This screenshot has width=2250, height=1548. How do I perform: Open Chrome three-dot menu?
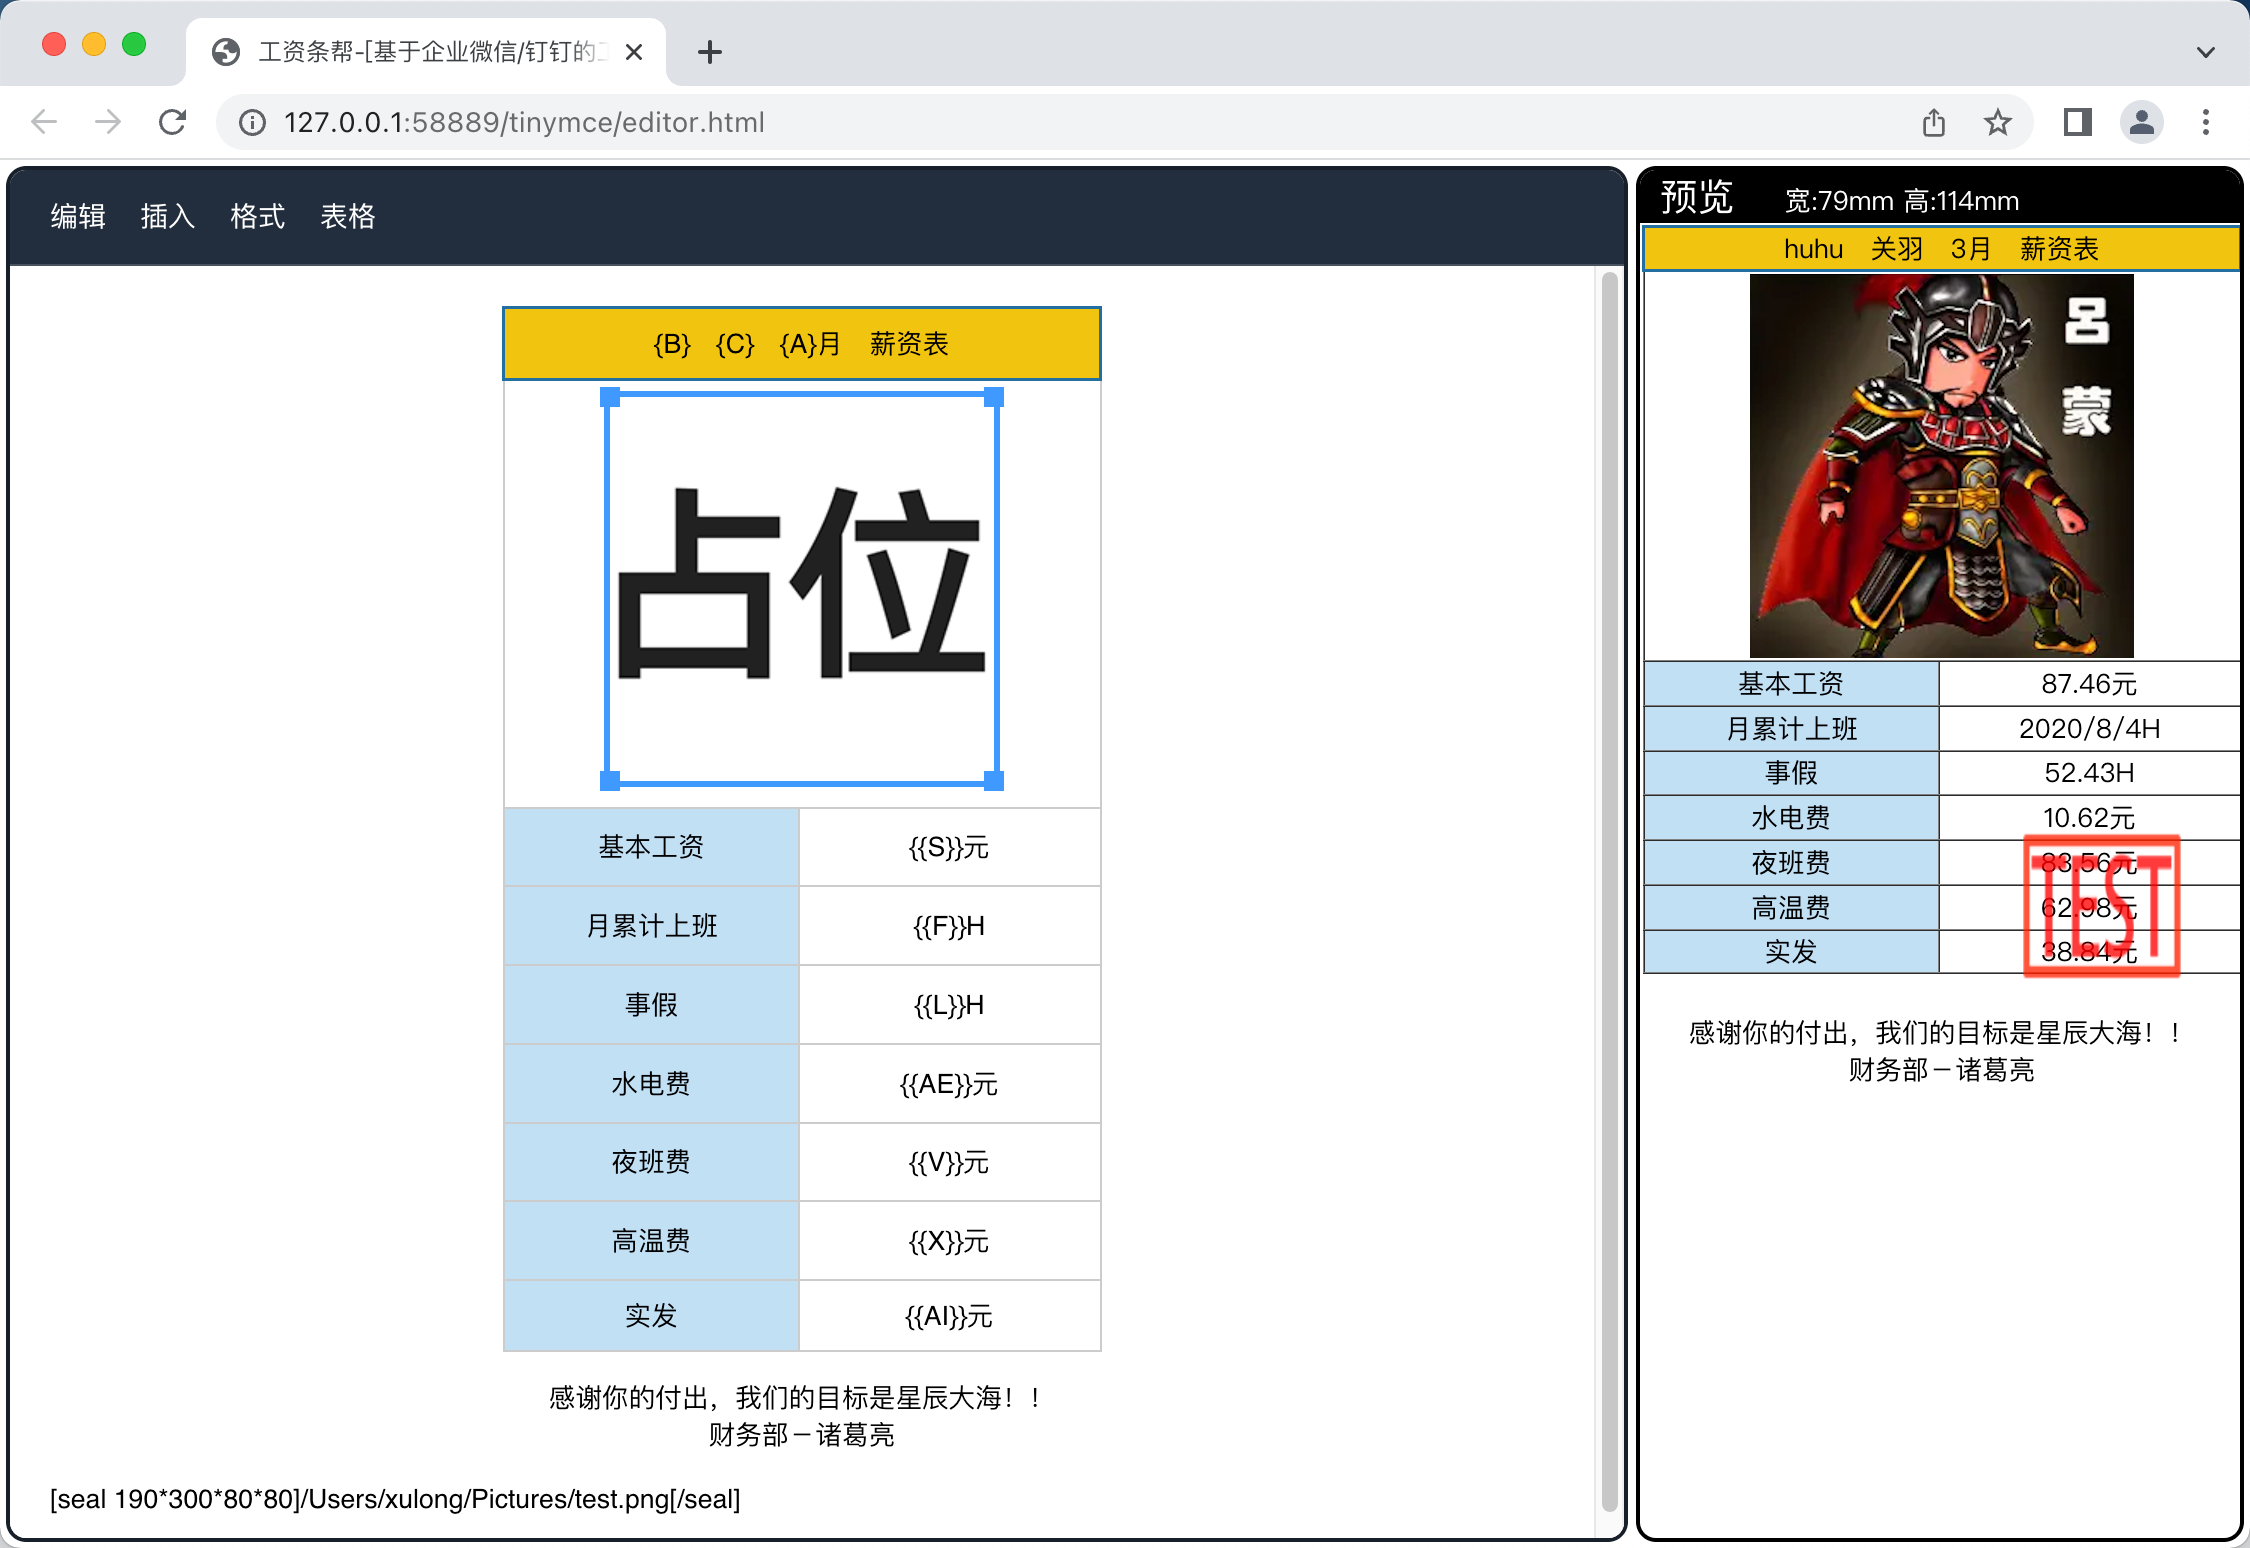coord(2205,122)
